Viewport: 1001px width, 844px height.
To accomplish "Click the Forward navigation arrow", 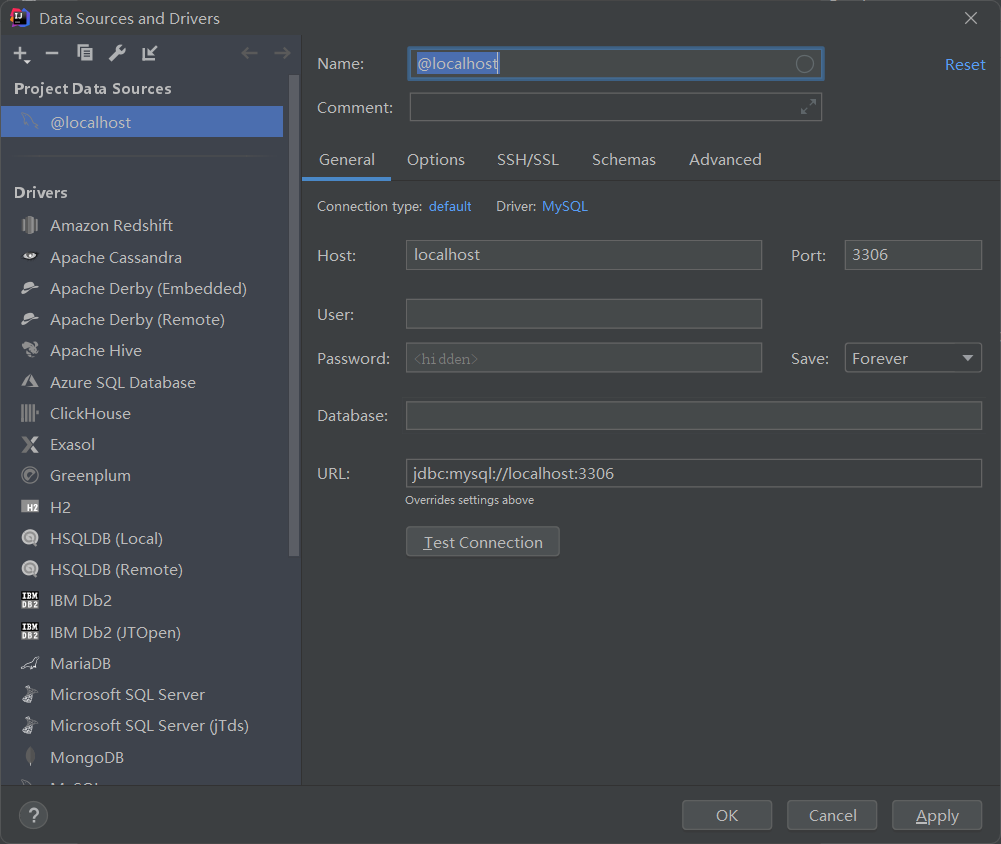I will pyautogui.click(x=282, y=53).
